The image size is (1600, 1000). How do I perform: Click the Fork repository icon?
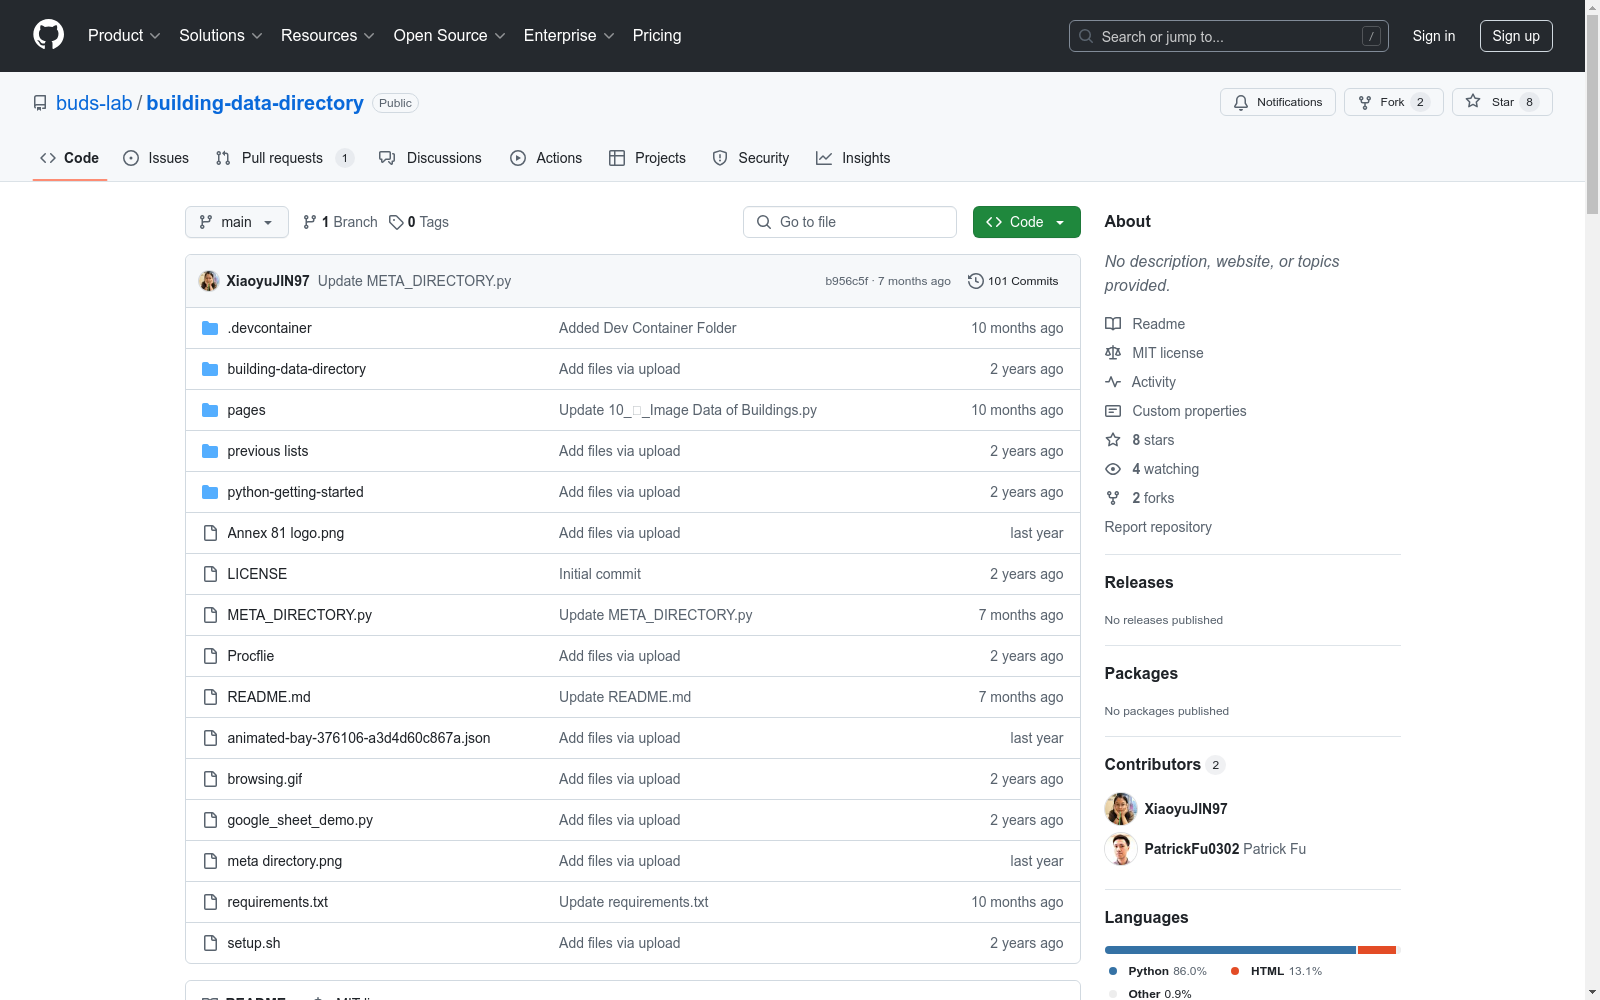click(1365, 102)
